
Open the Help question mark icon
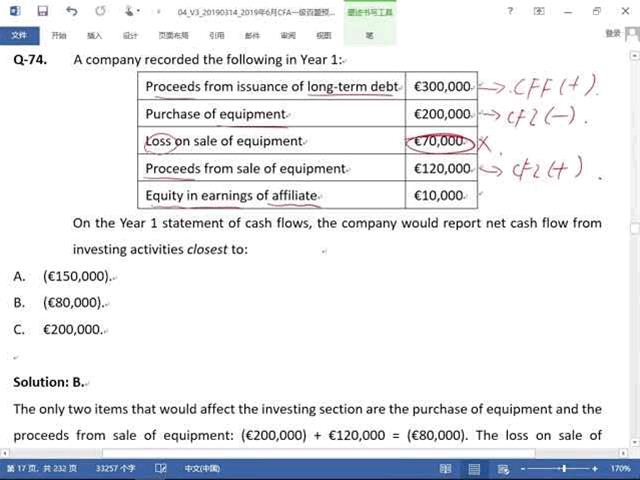pos(510,11)
